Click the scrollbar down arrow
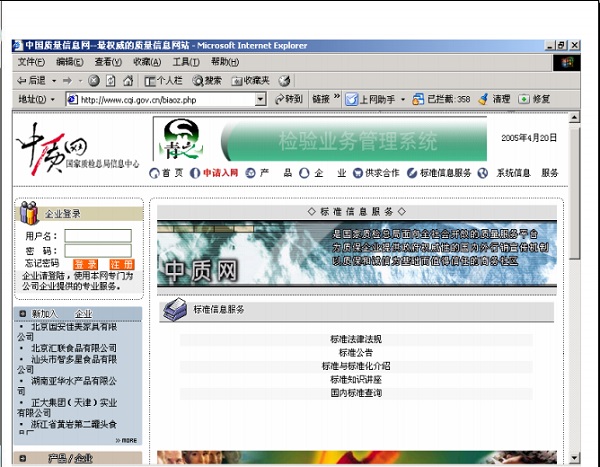Screen dimensions: 600x467 (574, 458)
